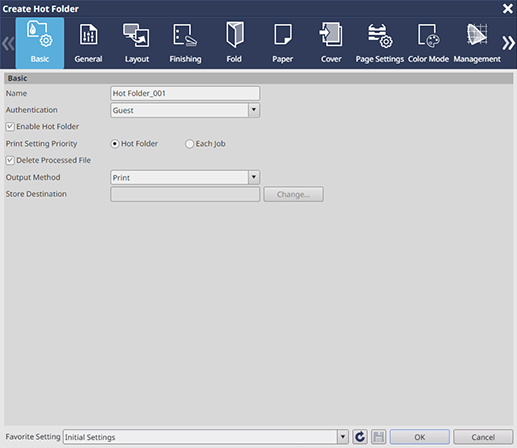The image size is (517, 448).
Task: Open the General settings tab icon
Action: click(x=88, y=34)
